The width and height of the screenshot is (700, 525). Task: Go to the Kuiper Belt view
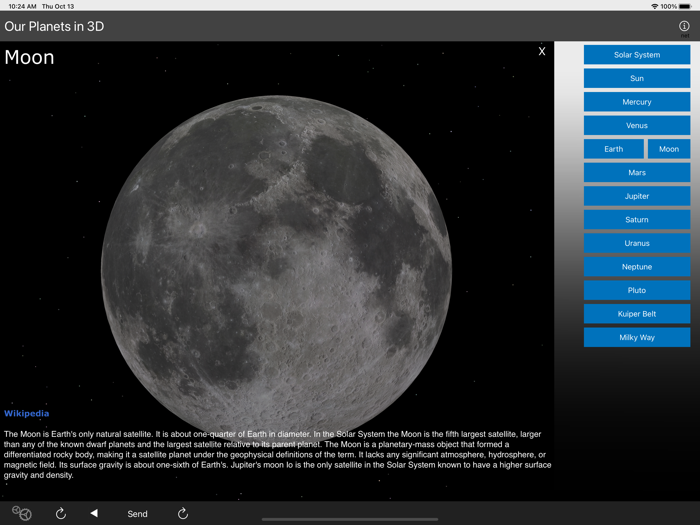636,314
